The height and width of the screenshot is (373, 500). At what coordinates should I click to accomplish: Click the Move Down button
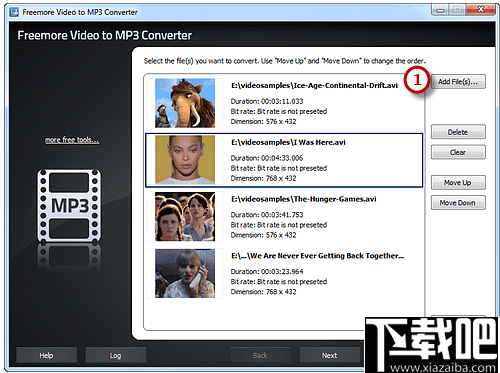point(458,203)
